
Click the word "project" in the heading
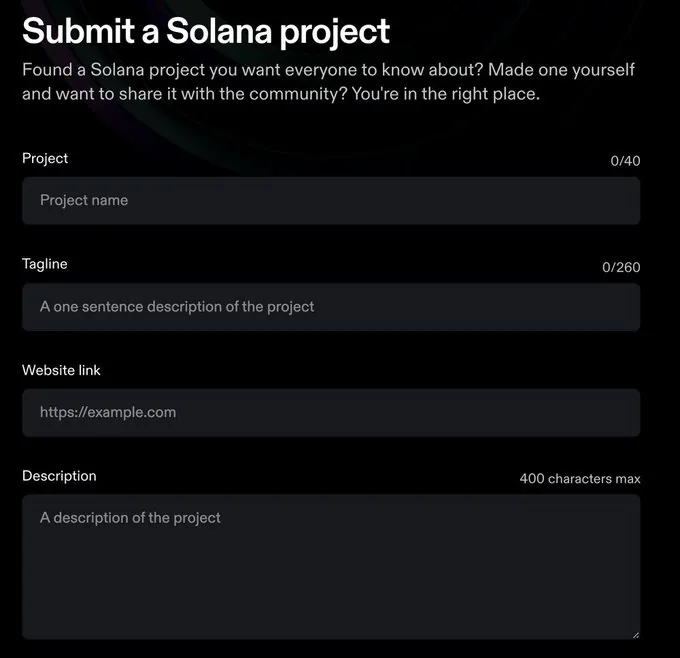click(333, 33)
